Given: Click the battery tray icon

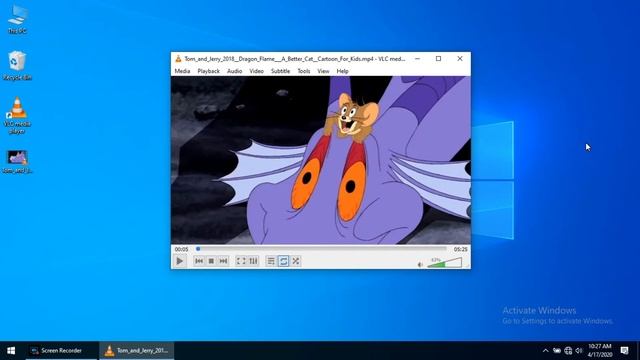Looking at the screenshot, I should tap(557, 351).
